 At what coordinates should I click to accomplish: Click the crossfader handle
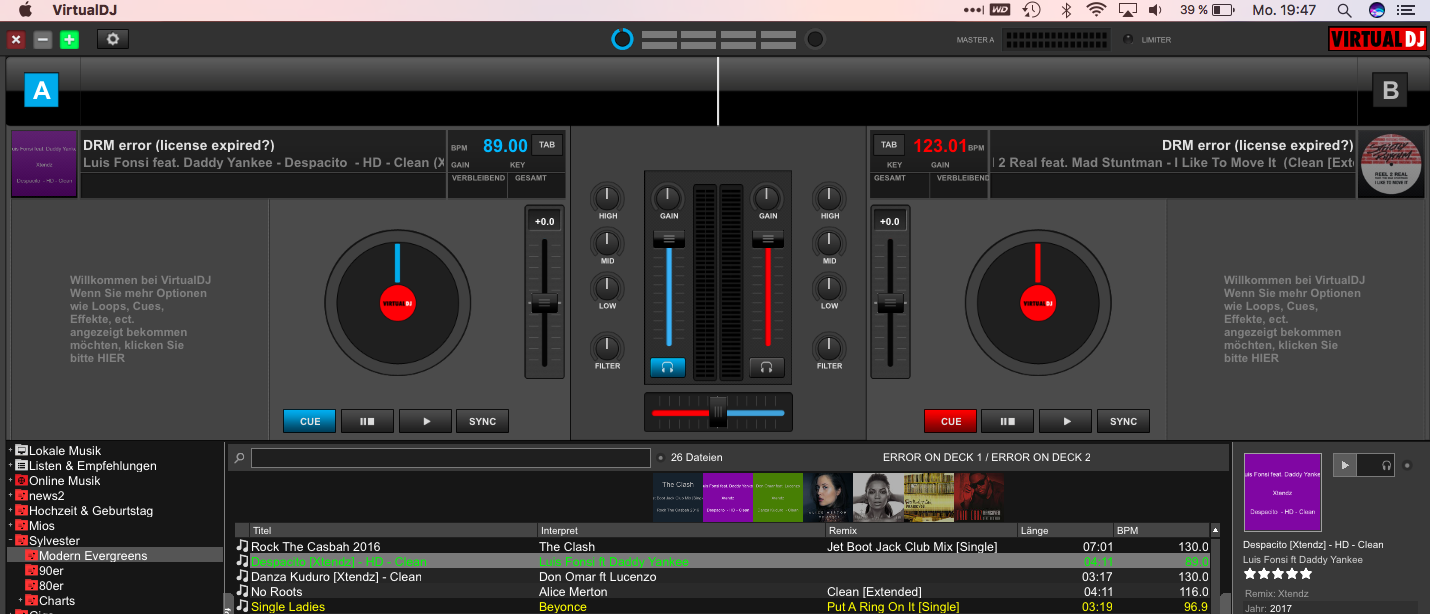718,411
